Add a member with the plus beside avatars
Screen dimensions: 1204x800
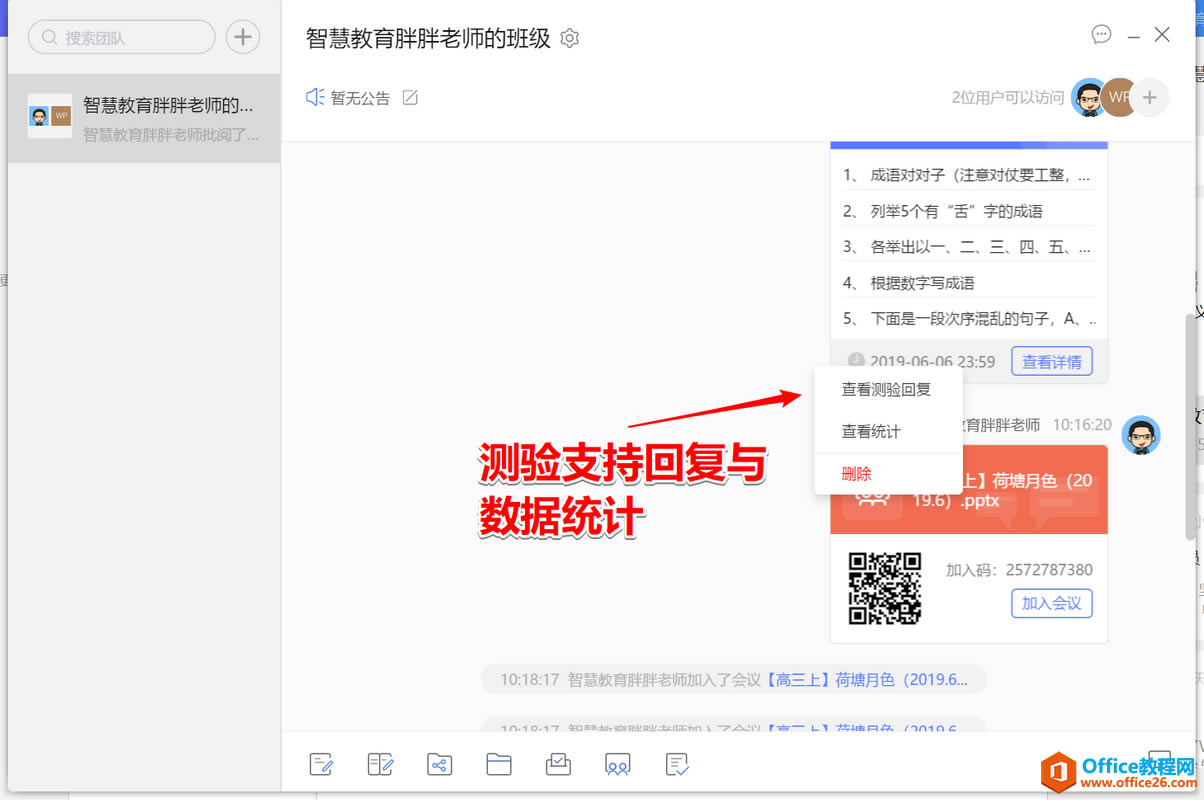1150,98
